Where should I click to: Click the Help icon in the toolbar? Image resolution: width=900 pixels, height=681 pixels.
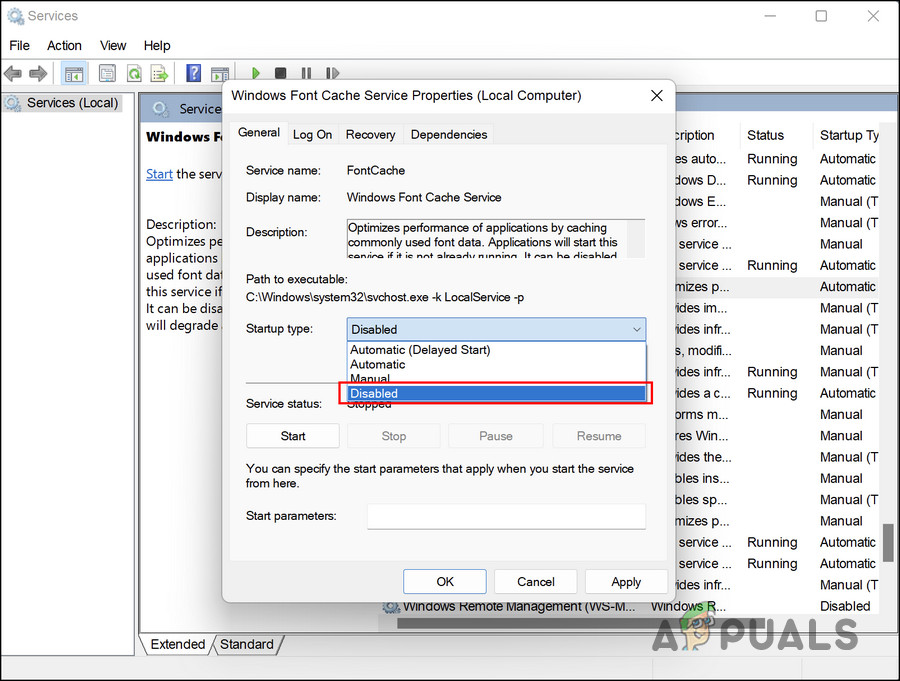pos(193,73)
